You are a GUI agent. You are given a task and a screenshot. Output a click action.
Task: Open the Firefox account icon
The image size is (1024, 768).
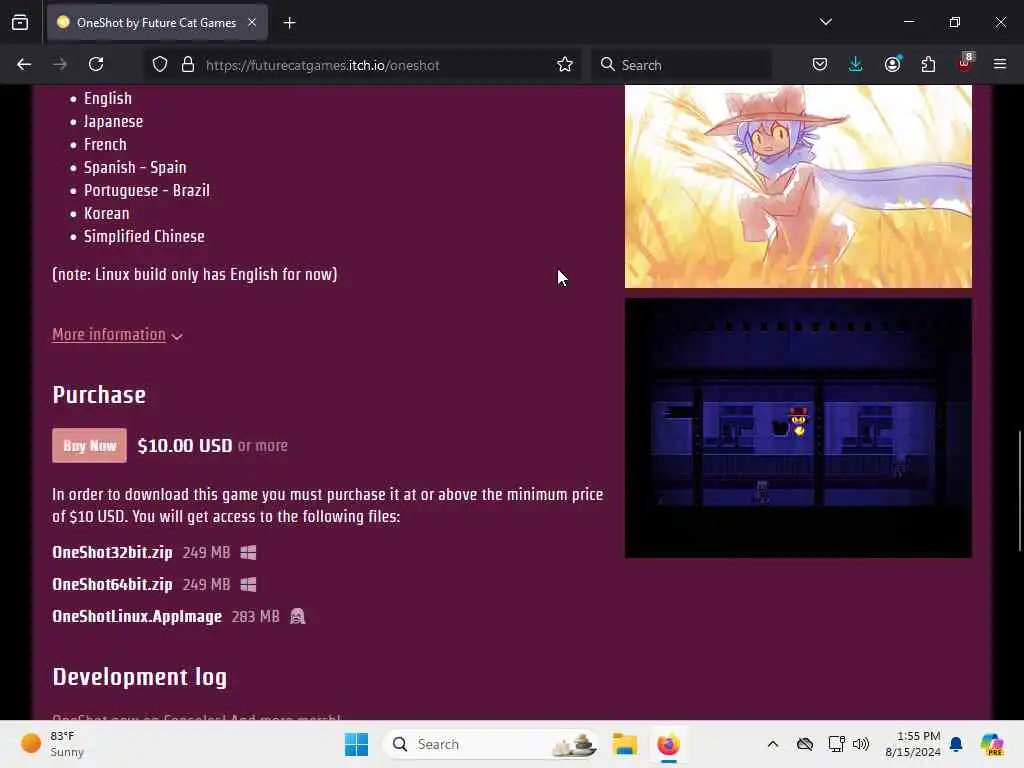pyautogui.click(x=893, y=64)
